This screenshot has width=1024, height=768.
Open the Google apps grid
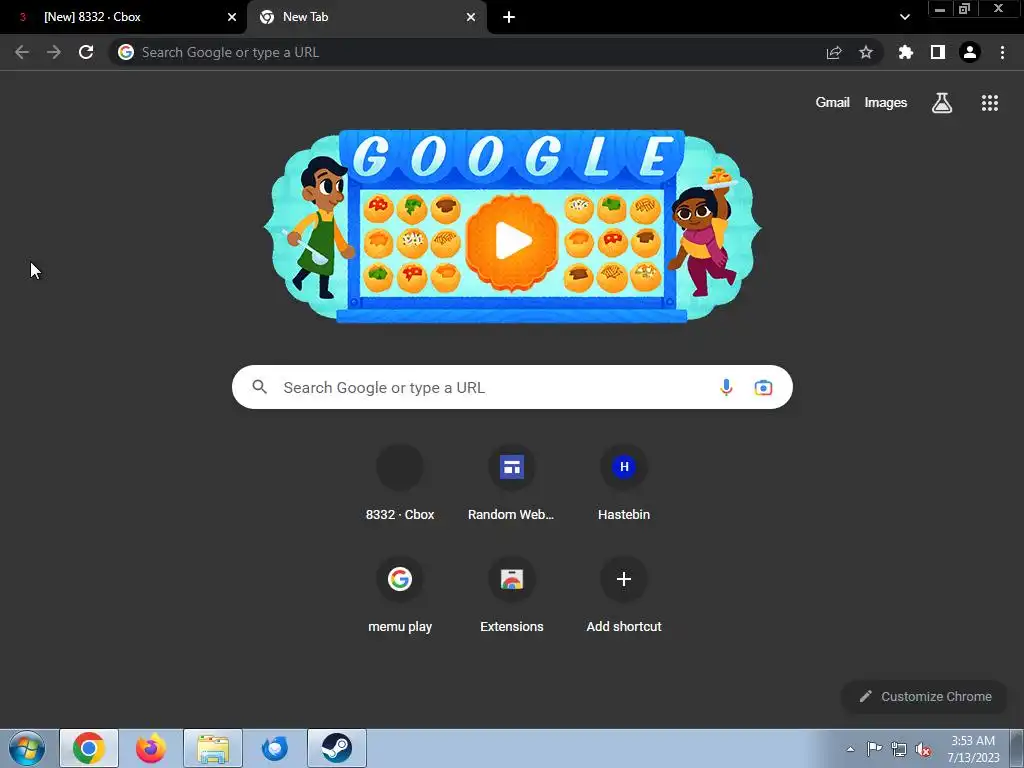pos(990,103)
